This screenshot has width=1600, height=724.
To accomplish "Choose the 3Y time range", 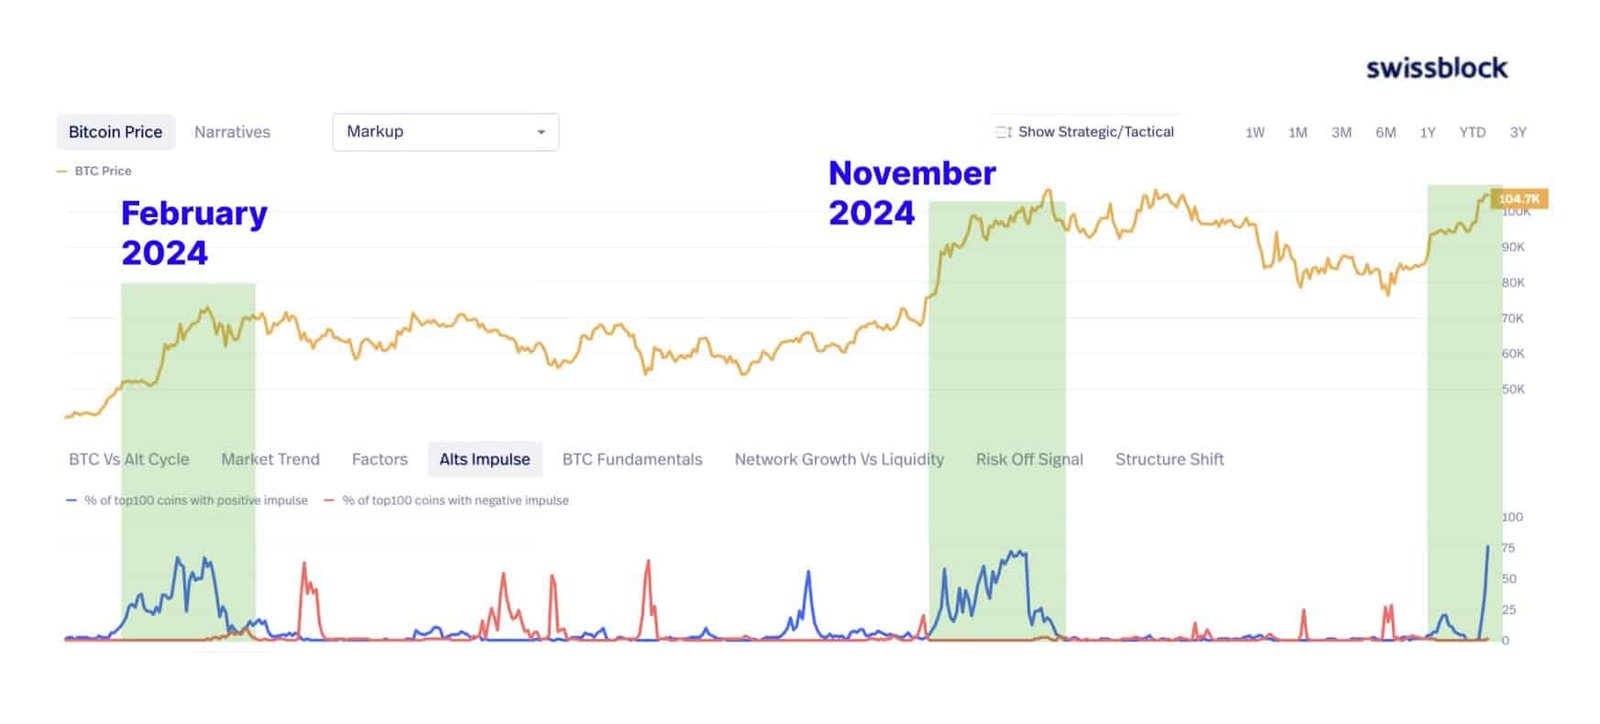I will (x=1518, y=132).
